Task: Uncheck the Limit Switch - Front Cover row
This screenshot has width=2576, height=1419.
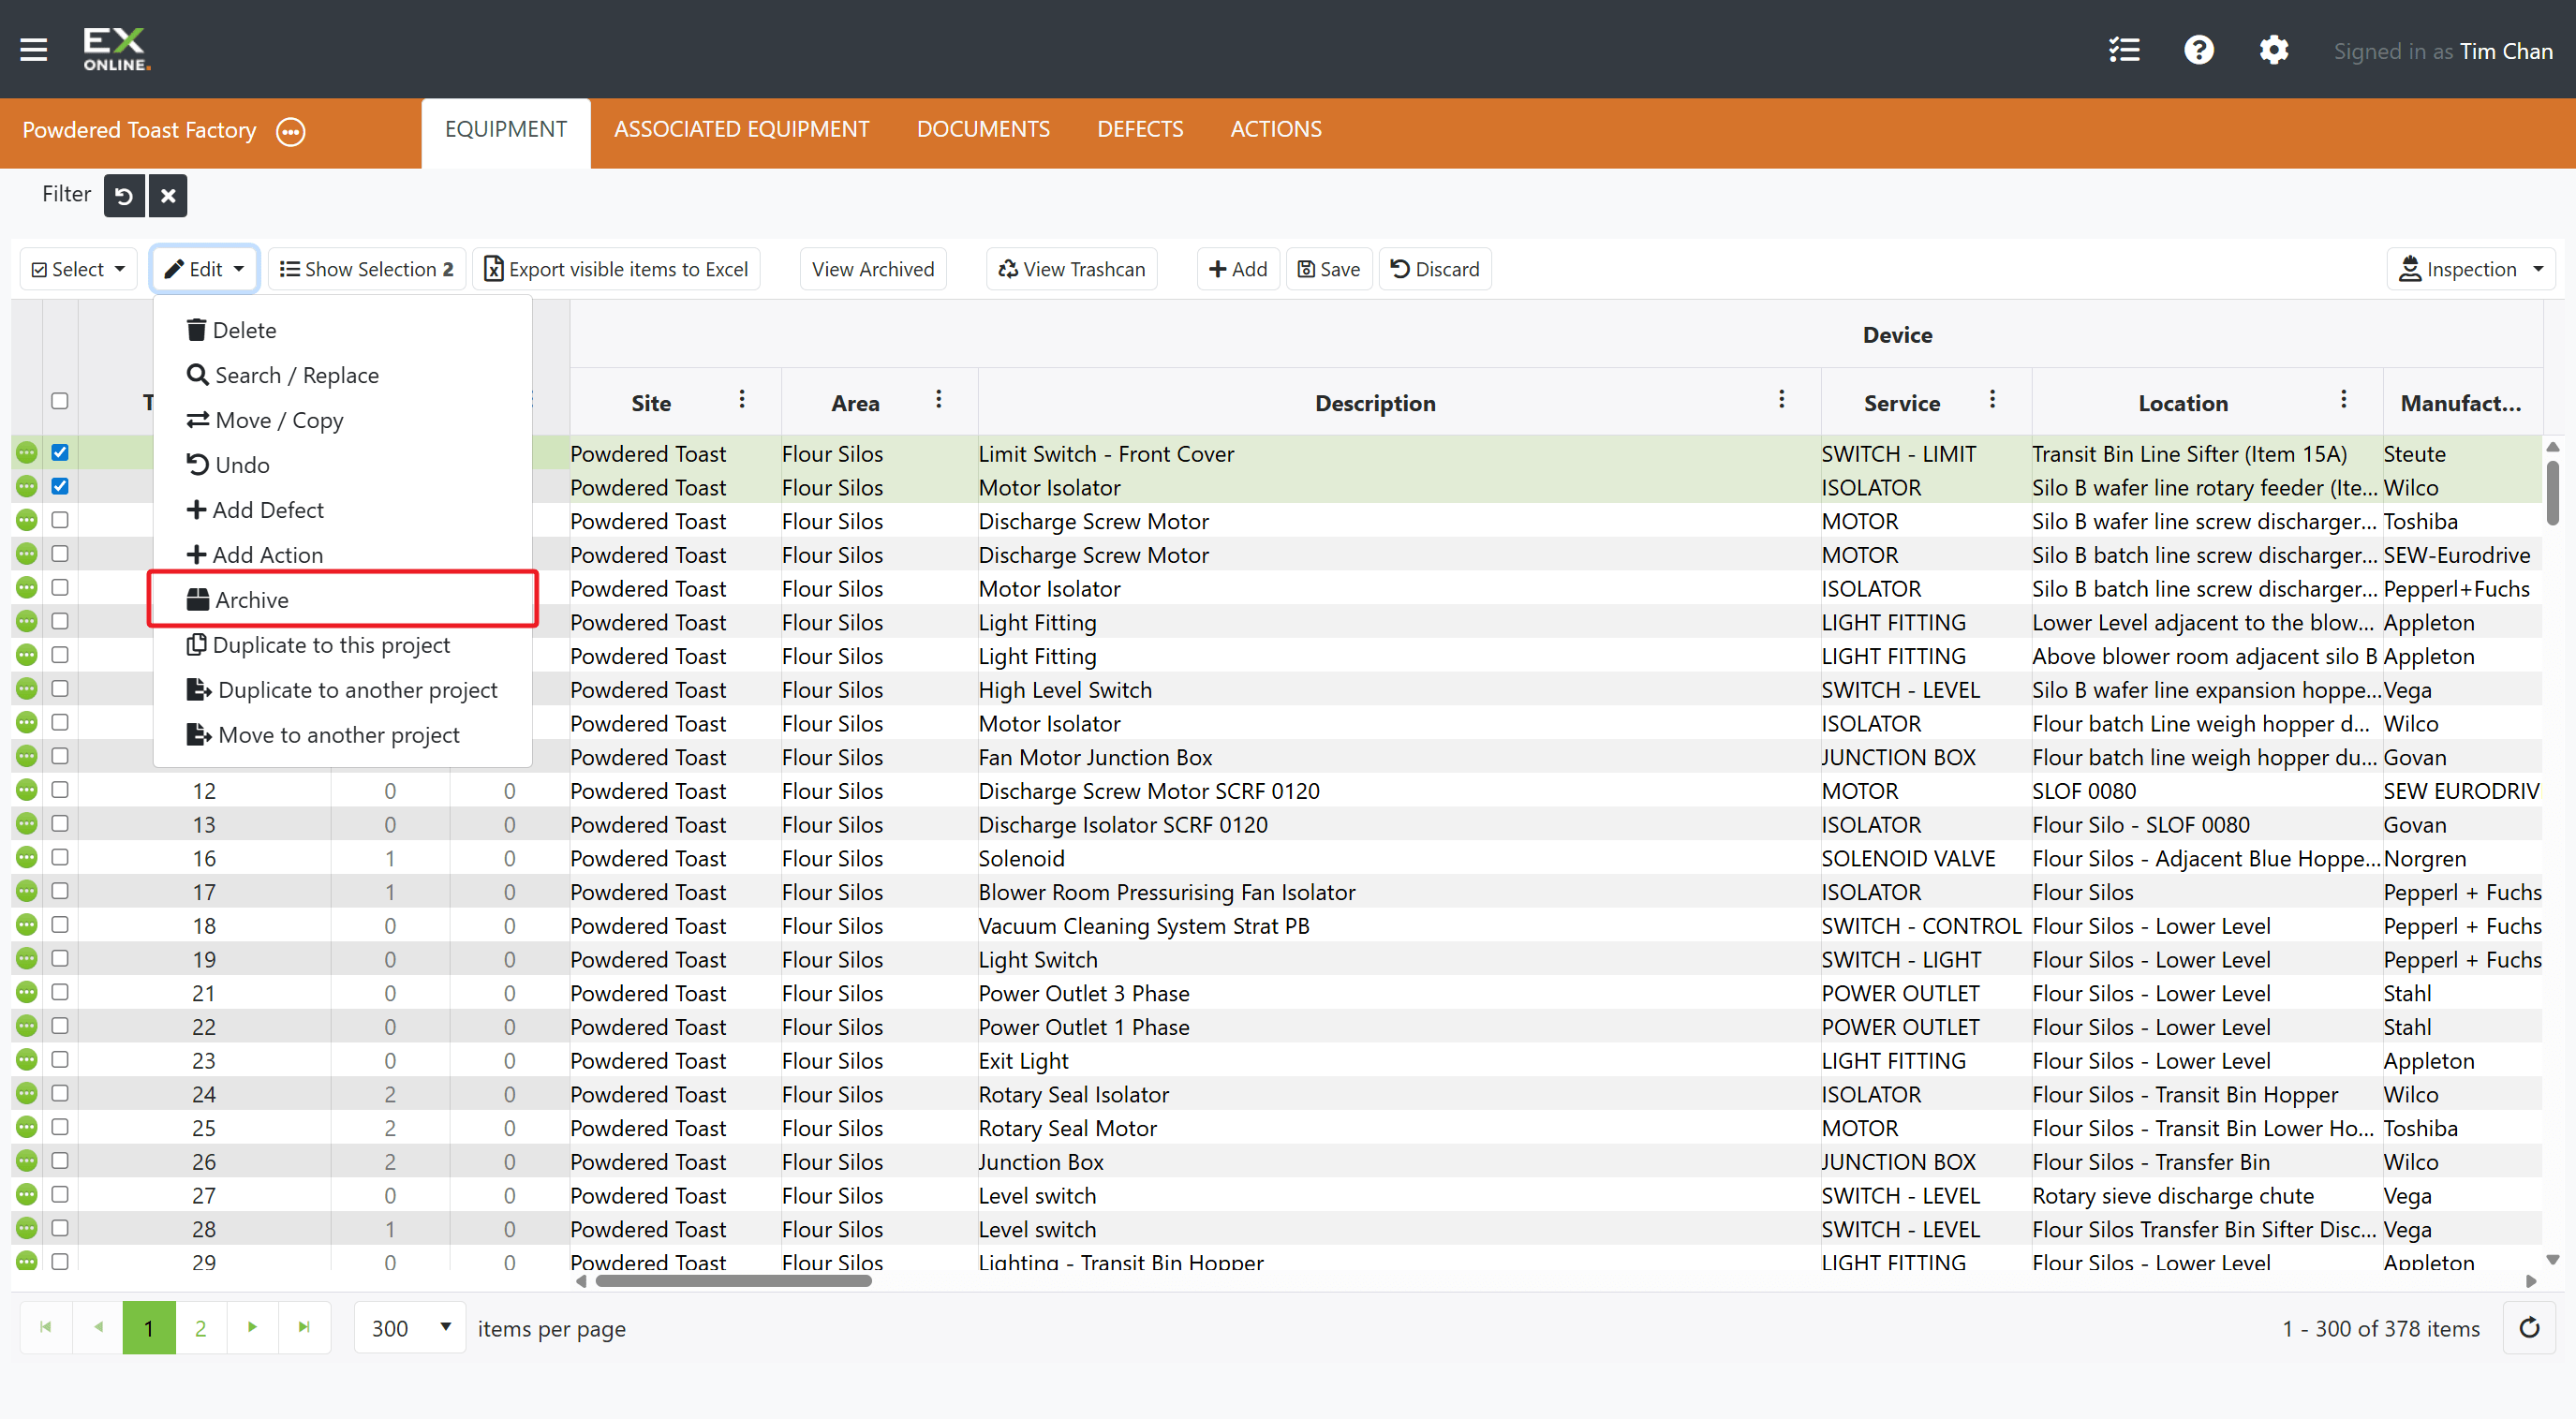Action: pos(60,452)
